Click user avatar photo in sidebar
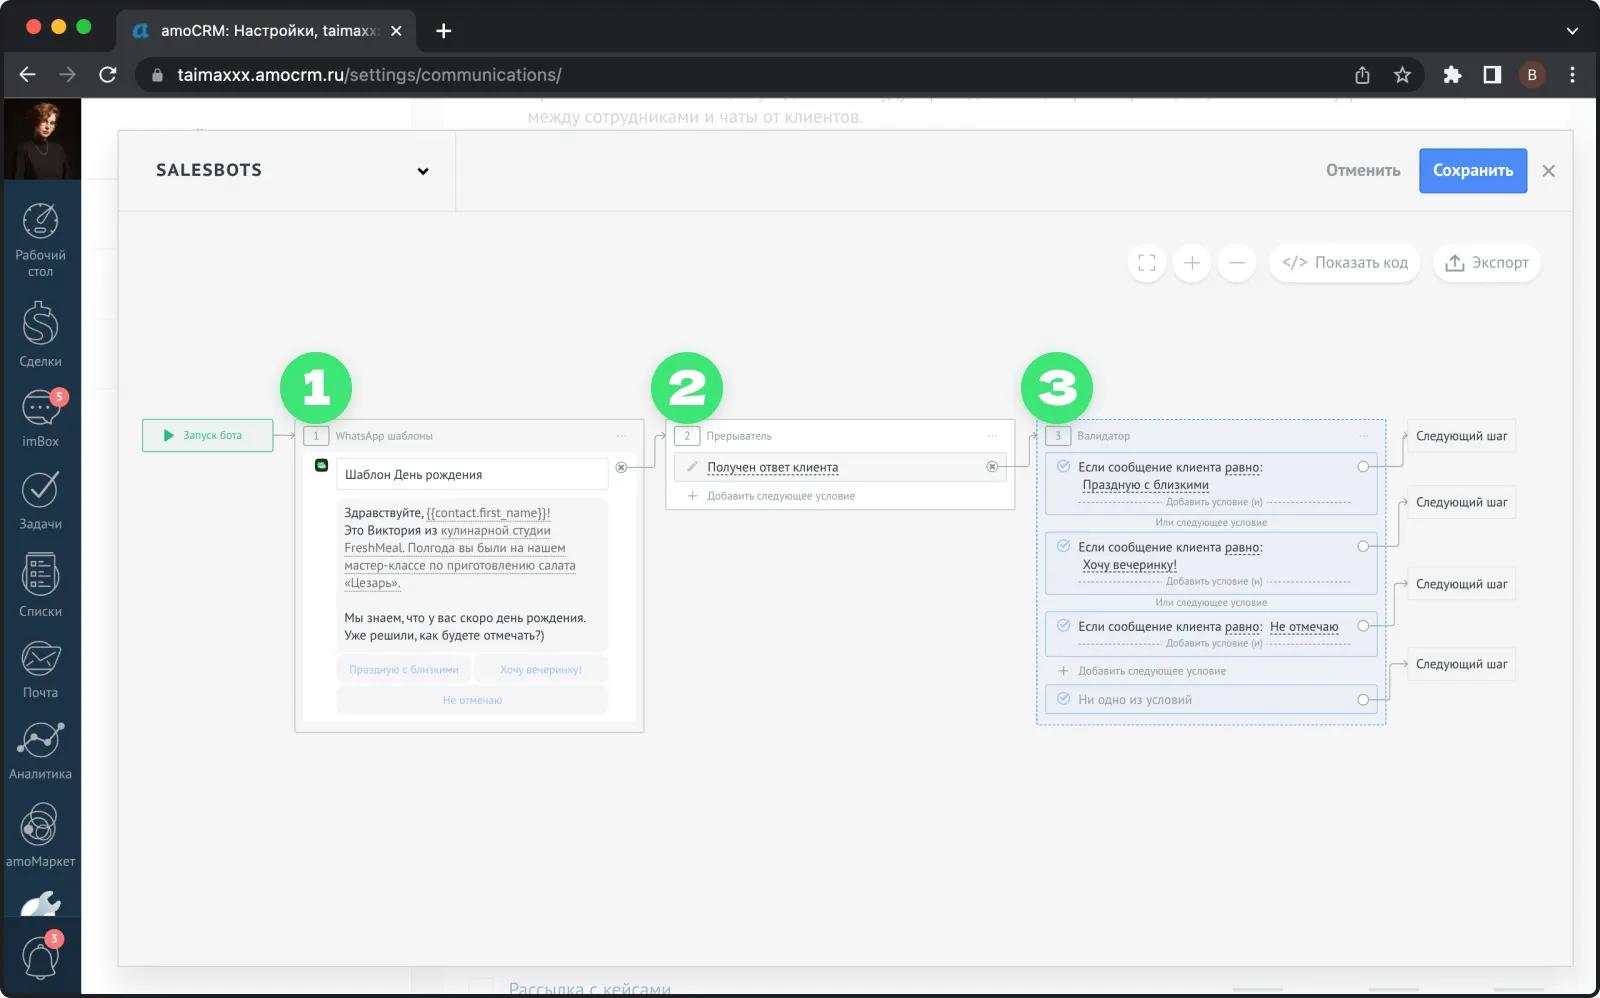This screenshot has width=1600, height=998. pos(42,140)
